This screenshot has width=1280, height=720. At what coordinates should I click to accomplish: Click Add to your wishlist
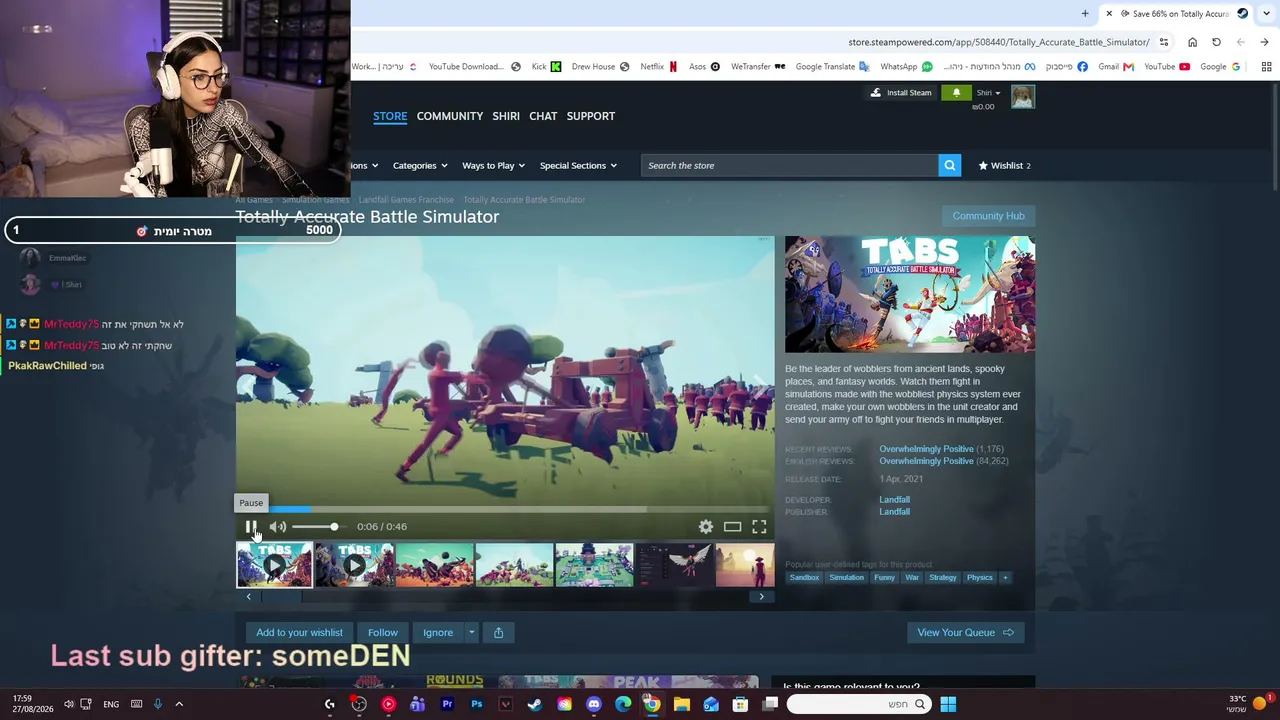(x=299, y=632)
